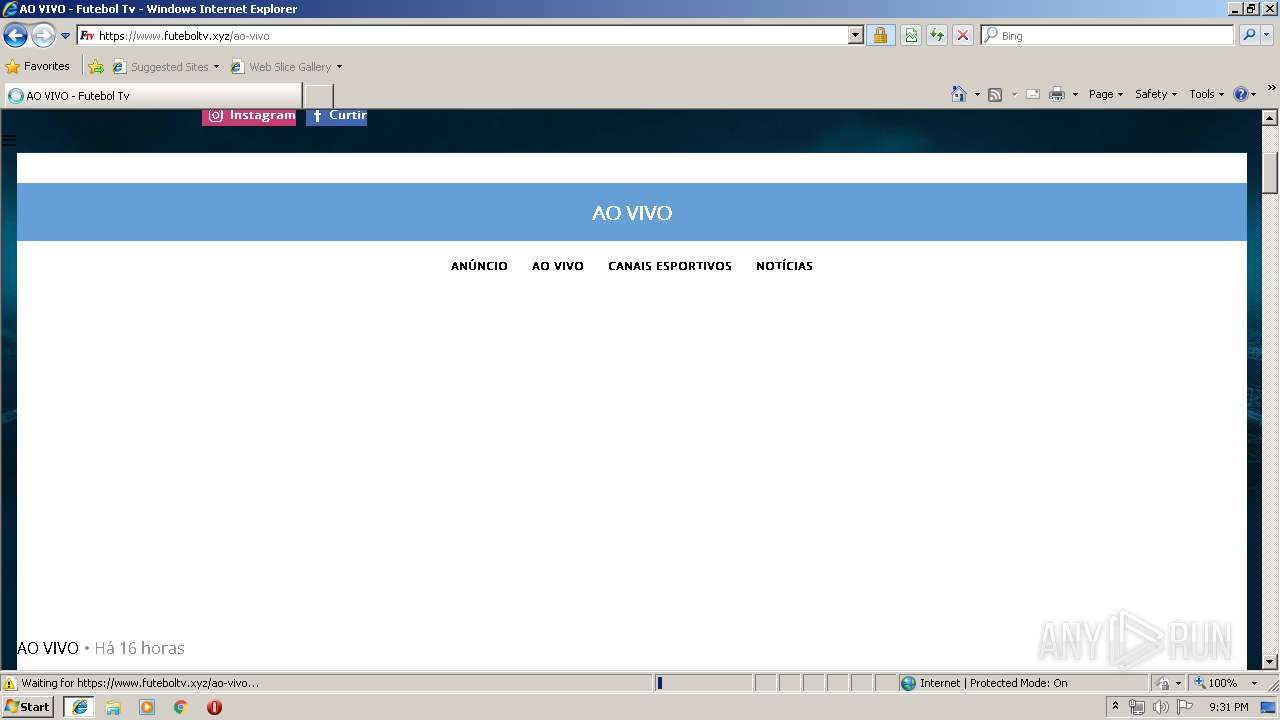Open the ANÚNCIO nav item
1280x720 pixels.
pos(479,266)
